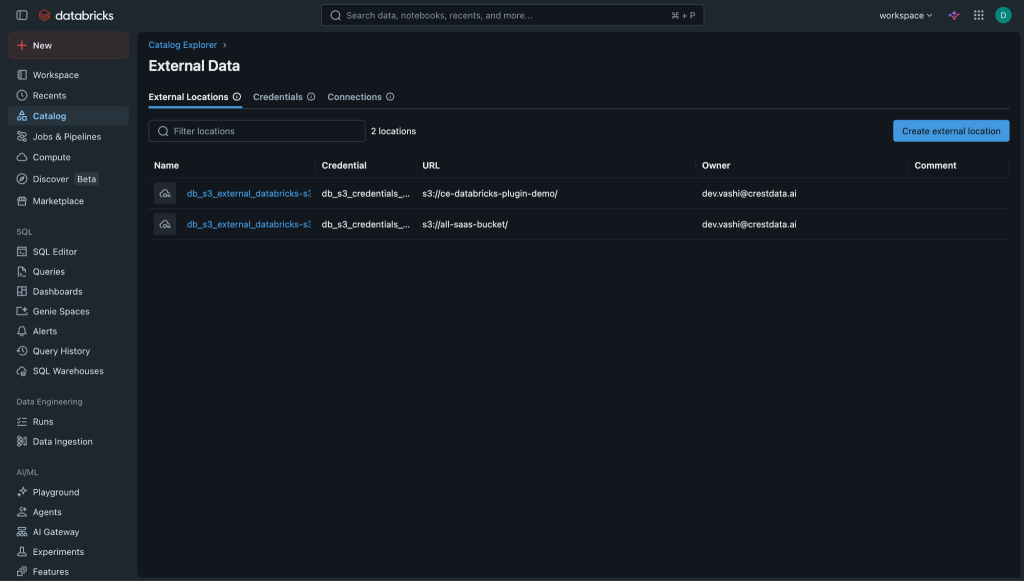Screen dimensions: 1024x581
Task: Open Discover Beta page
Action: coord(69,179)
